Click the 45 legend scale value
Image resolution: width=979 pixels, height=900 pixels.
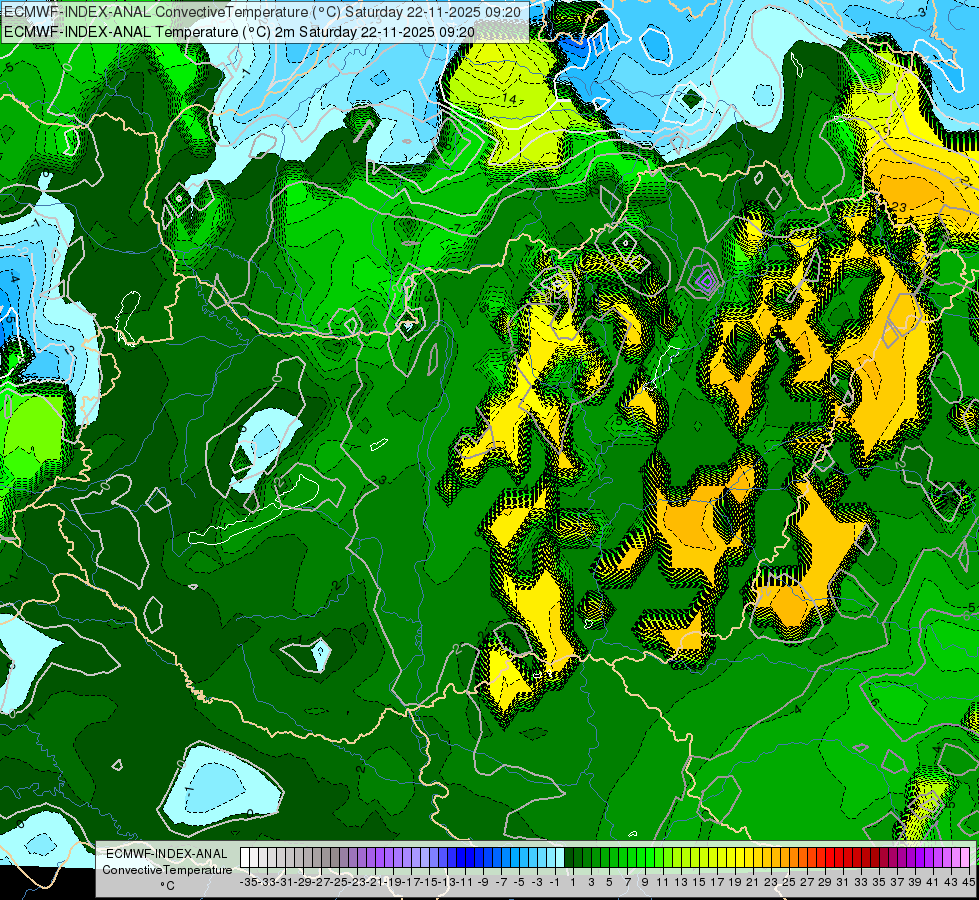pos(968,882)
